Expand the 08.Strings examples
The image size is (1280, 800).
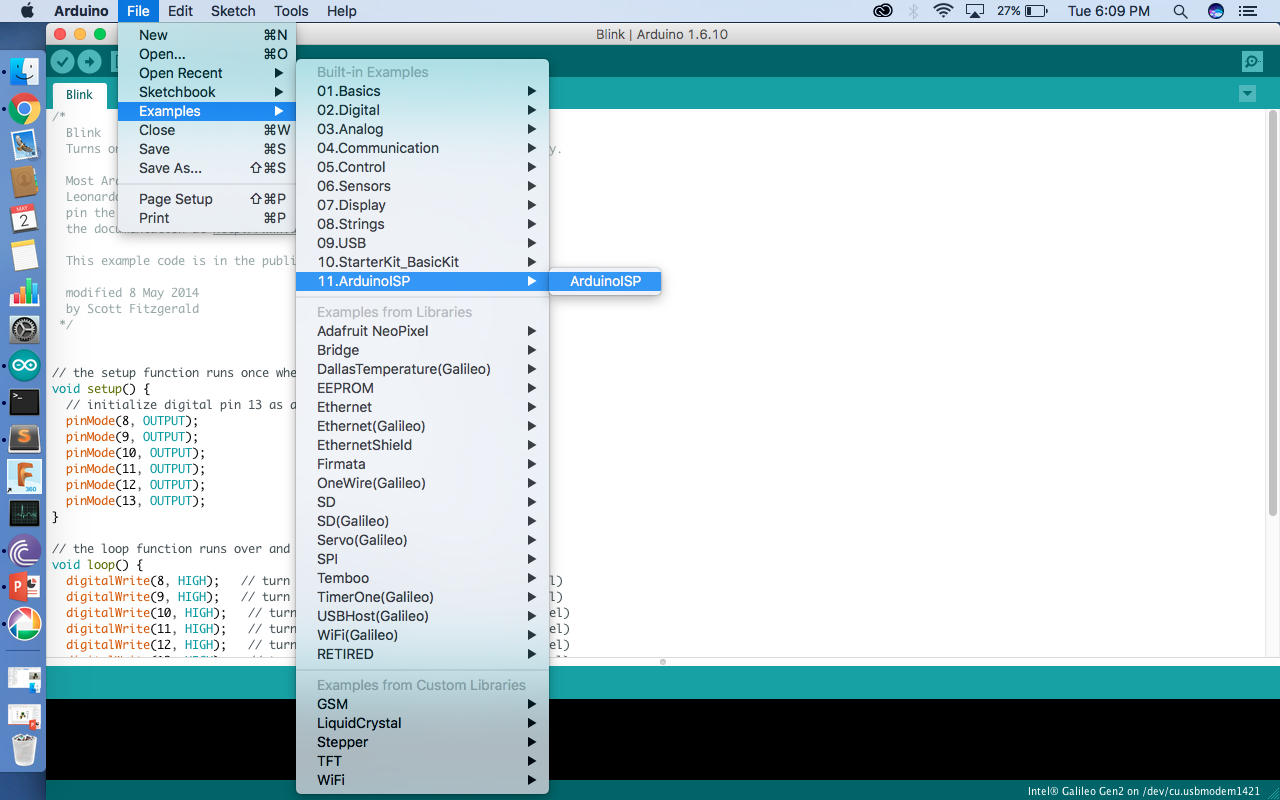tap(422, 224)
